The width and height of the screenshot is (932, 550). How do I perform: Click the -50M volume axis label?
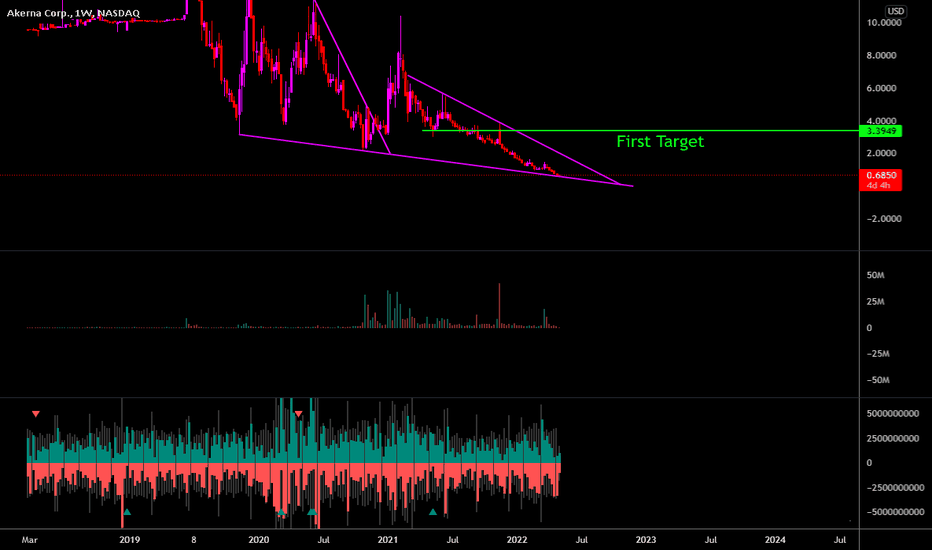point(877,380)
